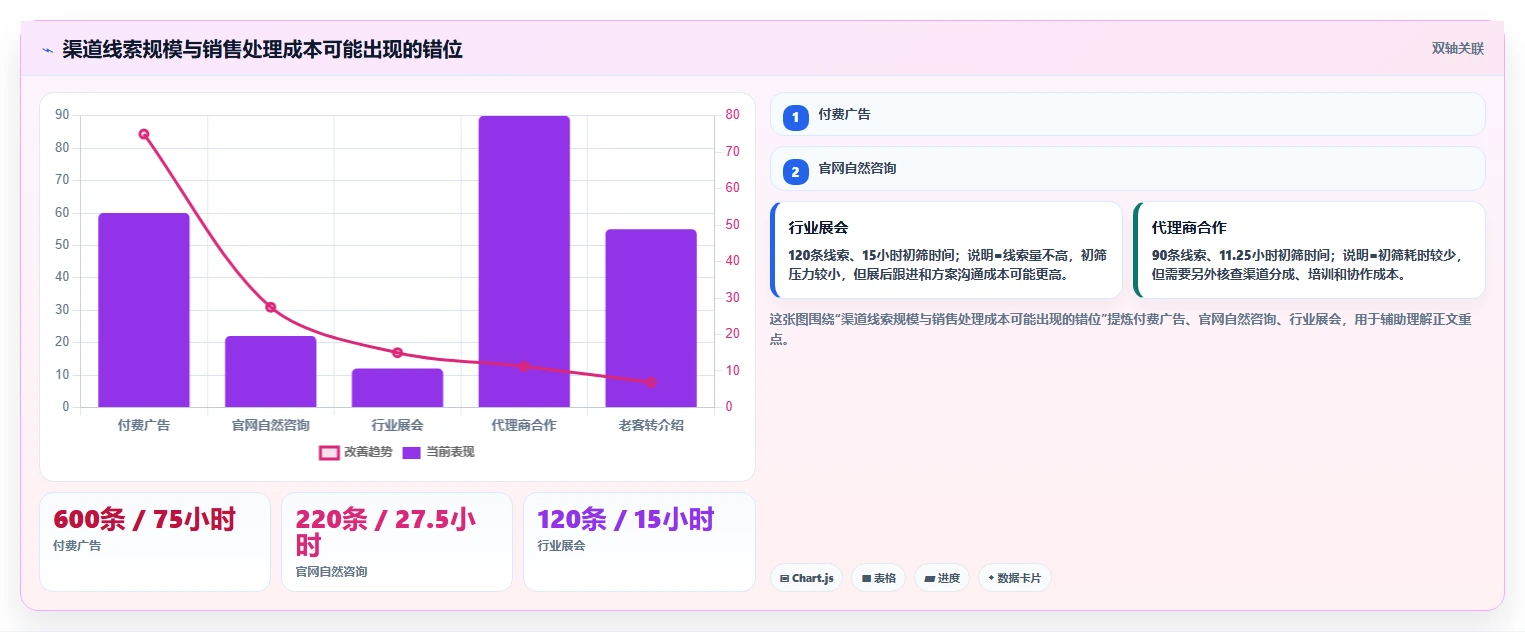
Task: Click numbered badge 2 for 官网自然咨询
Action: point(796,172)
